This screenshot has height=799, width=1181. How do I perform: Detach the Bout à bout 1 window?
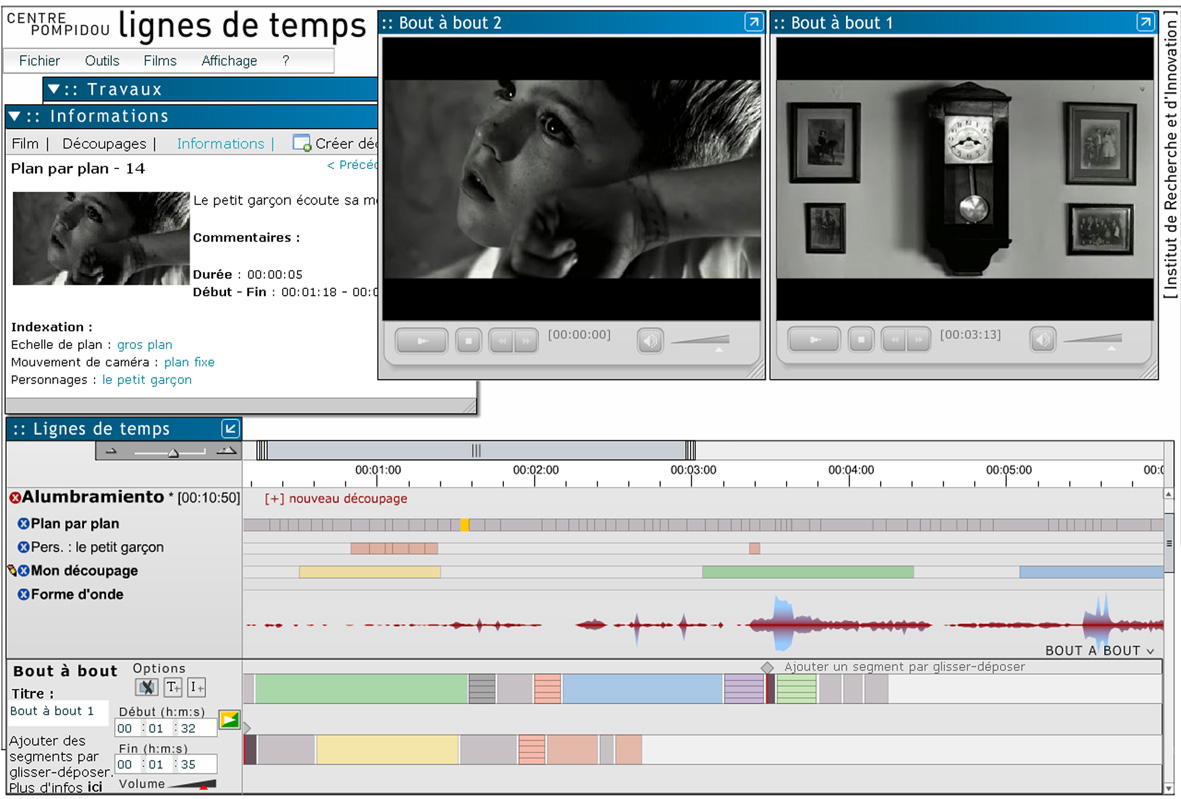tap(1145, 22)
